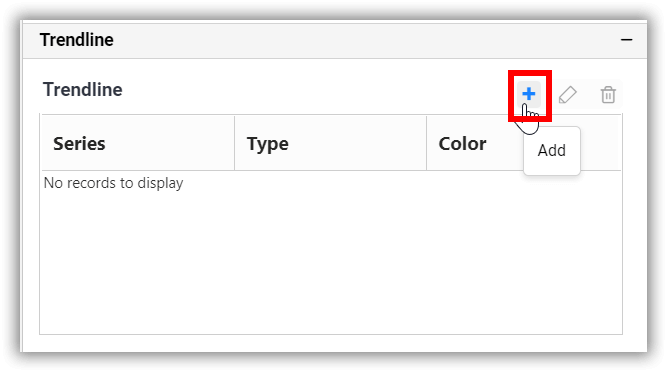Click the red-outlined box around the plus button
The height and width of the screenshot is (372, 667).
point(530,96)
